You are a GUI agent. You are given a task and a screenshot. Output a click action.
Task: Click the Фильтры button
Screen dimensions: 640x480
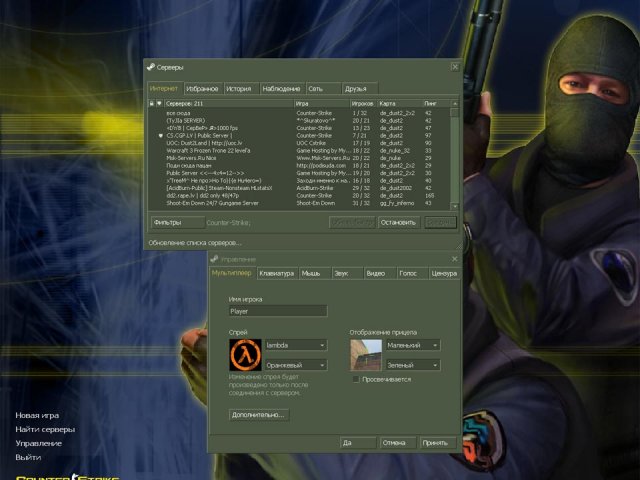click(x=178, y=222)
